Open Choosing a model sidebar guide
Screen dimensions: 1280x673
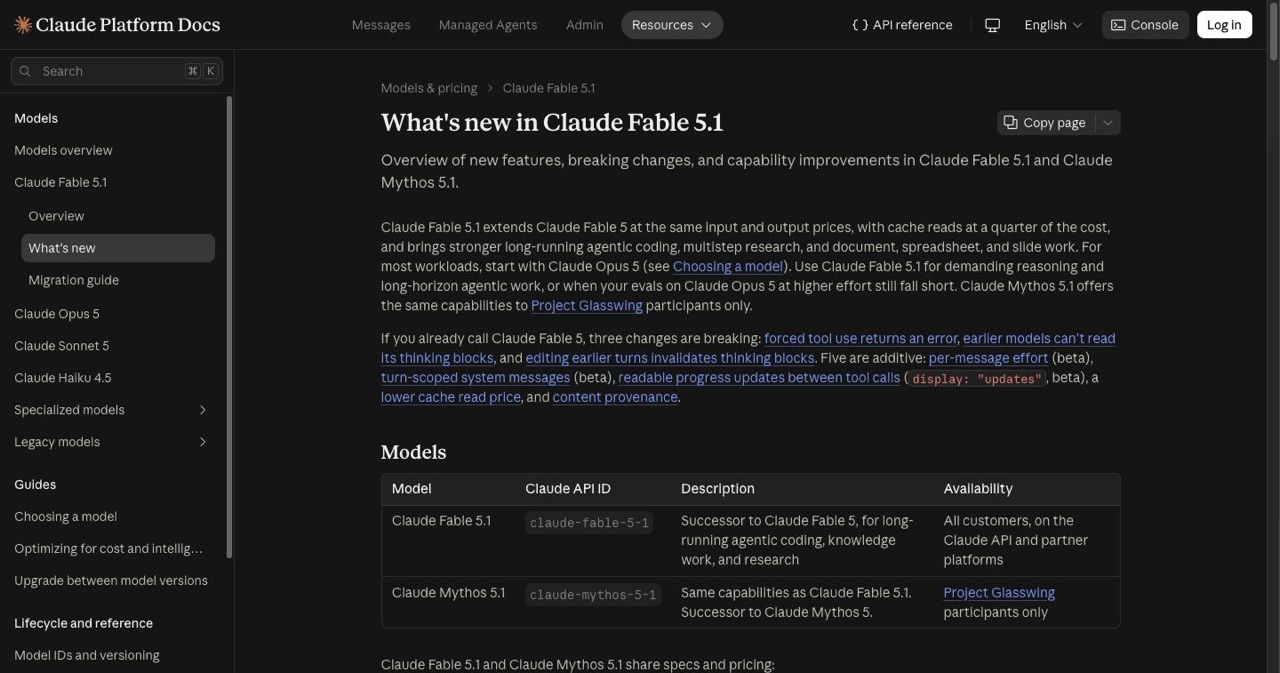(66, 517)
